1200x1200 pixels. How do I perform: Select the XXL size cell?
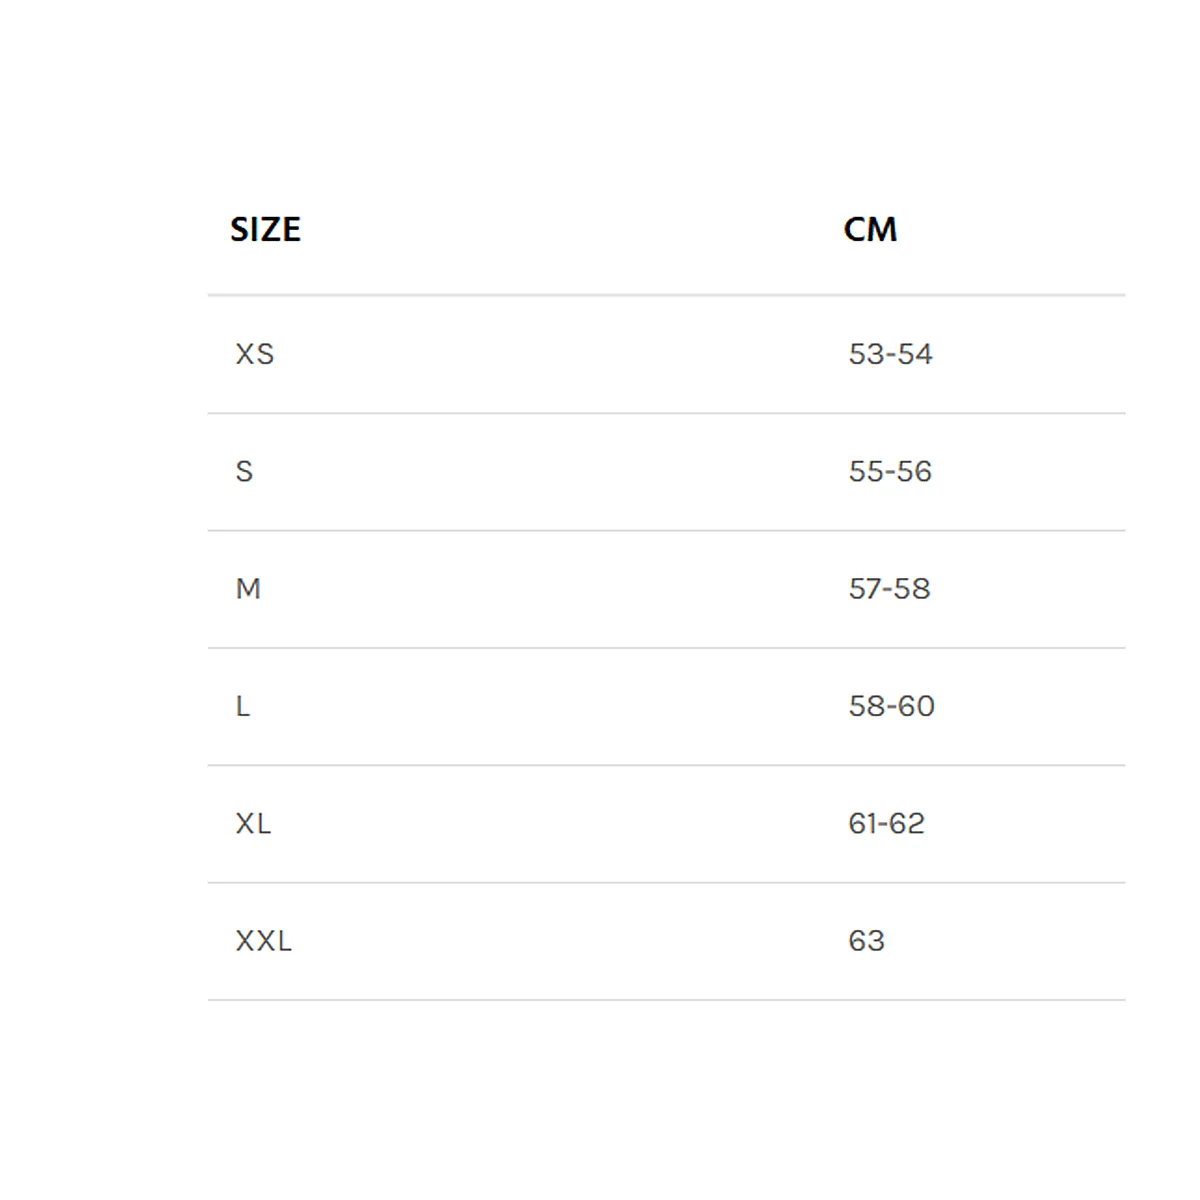[x=264, y=941]
